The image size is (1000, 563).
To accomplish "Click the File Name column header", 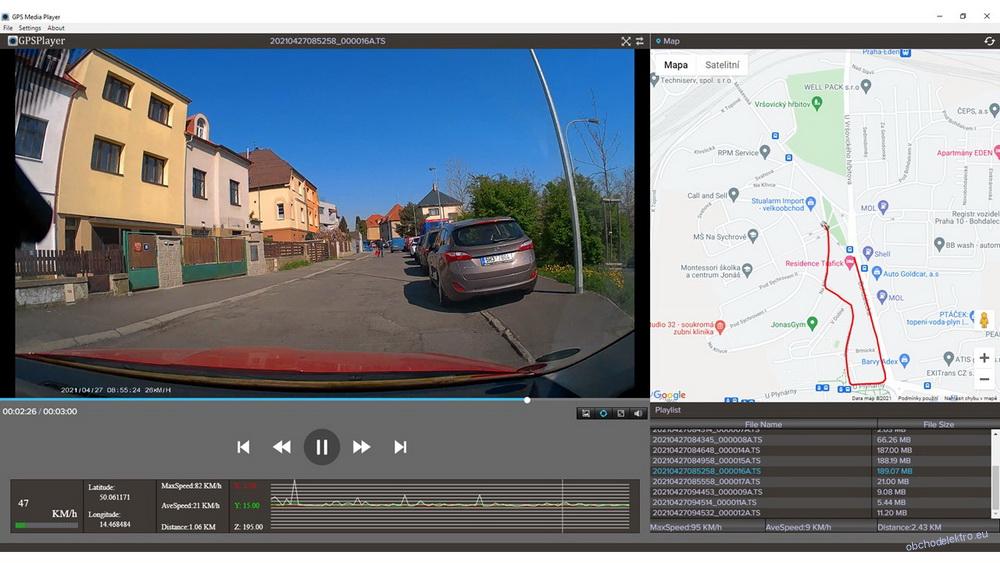I will 763,425.
